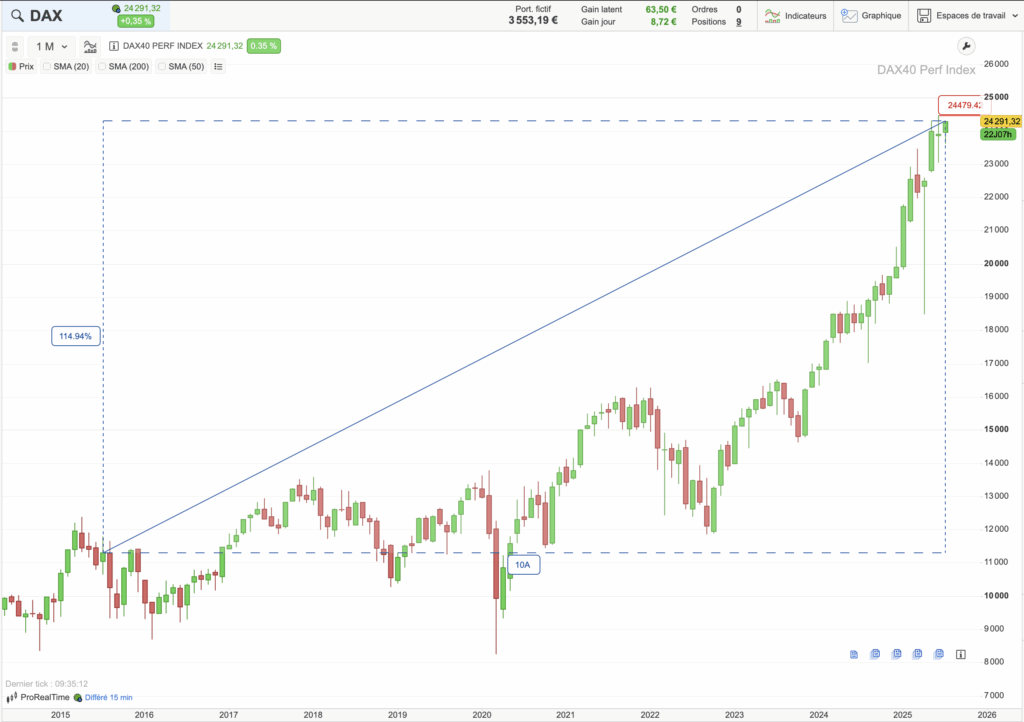
Task: Click the single blue document icon near 2024
Action: (854, 654)
